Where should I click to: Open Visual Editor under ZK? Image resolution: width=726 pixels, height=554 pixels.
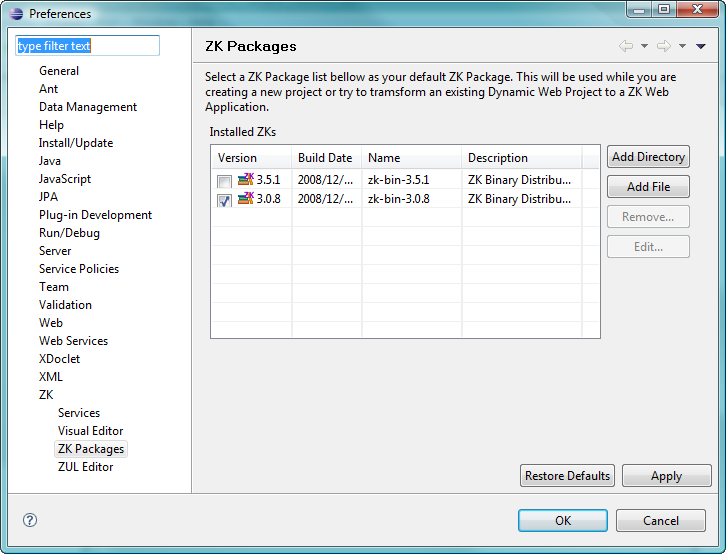point(91,431)
